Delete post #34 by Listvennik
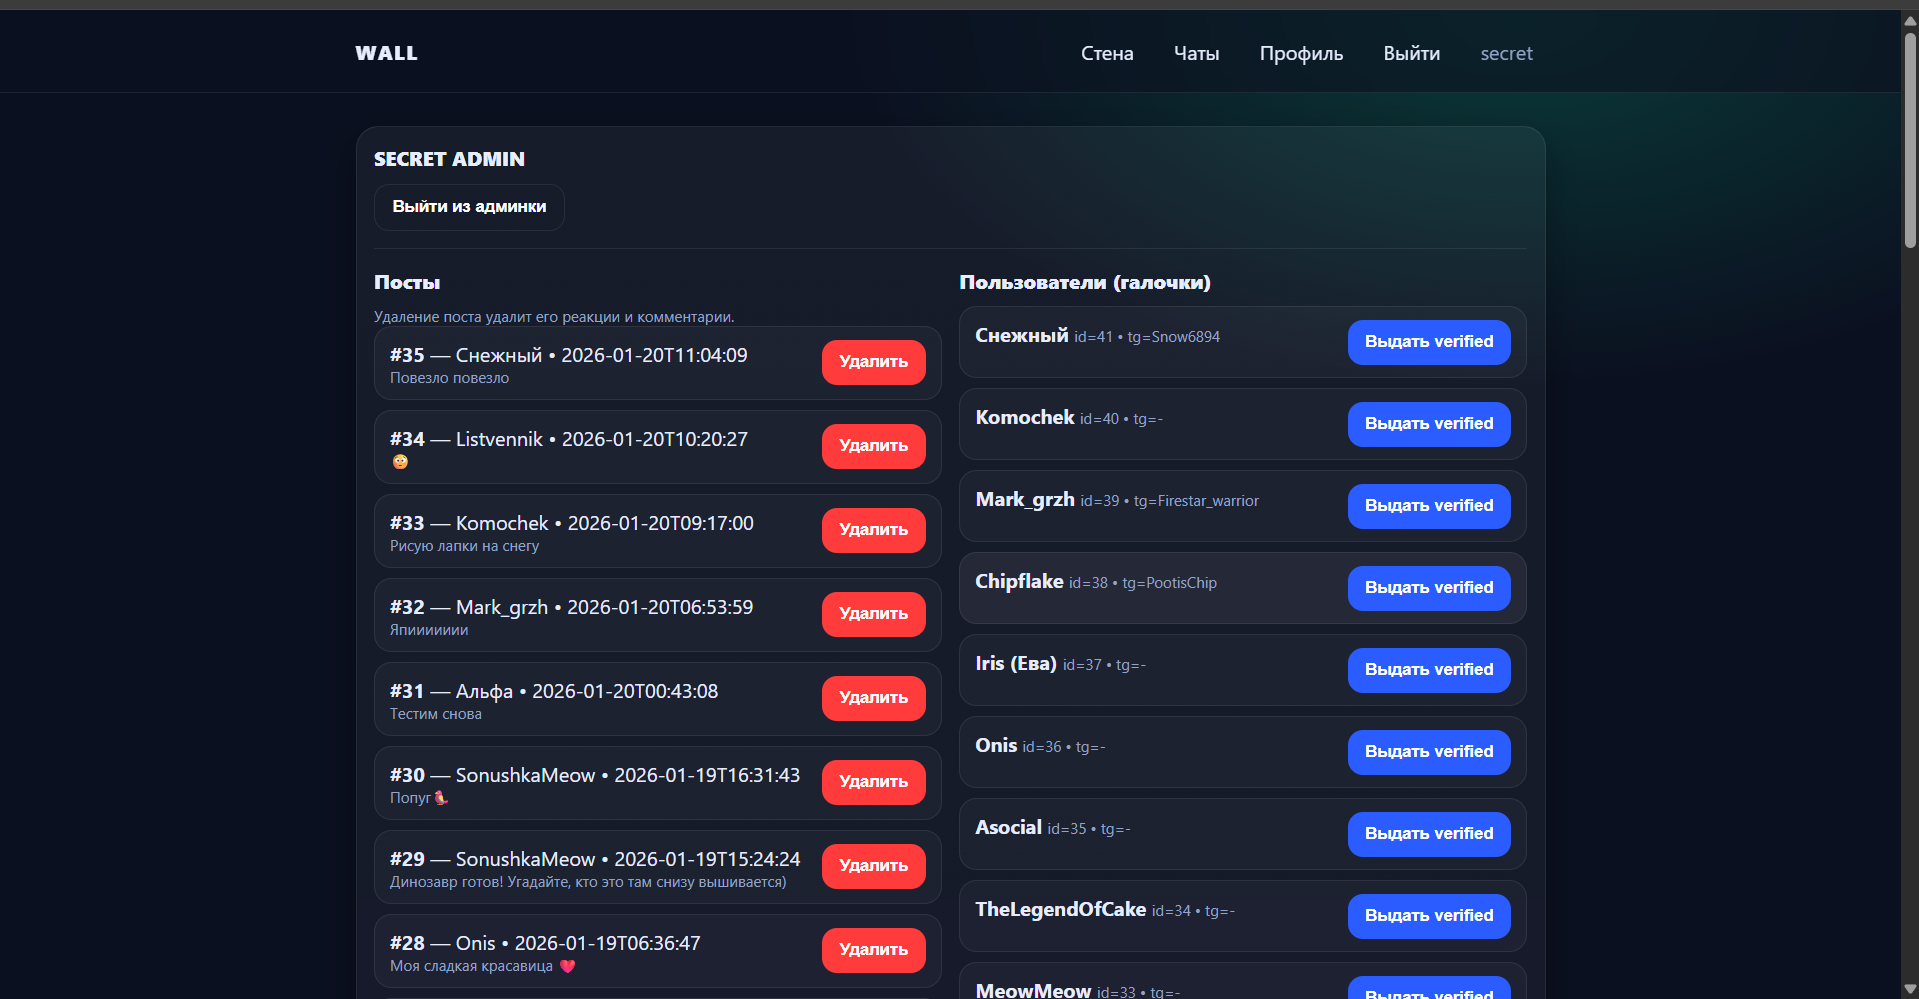Screen dimensions: 1919x999 click(x=873, y=446)
